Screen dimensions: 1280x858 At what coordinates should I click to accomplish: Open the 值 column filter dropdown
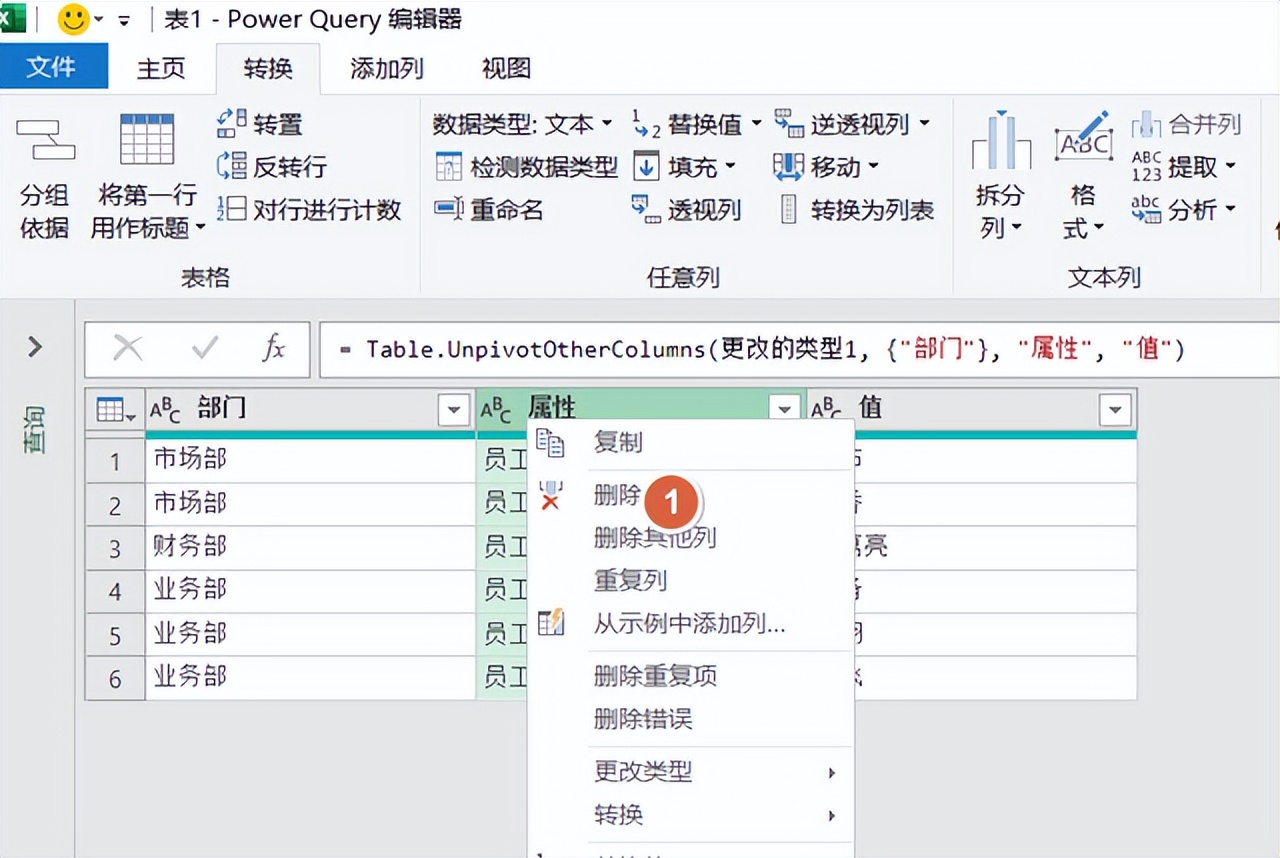[1115, 410]
